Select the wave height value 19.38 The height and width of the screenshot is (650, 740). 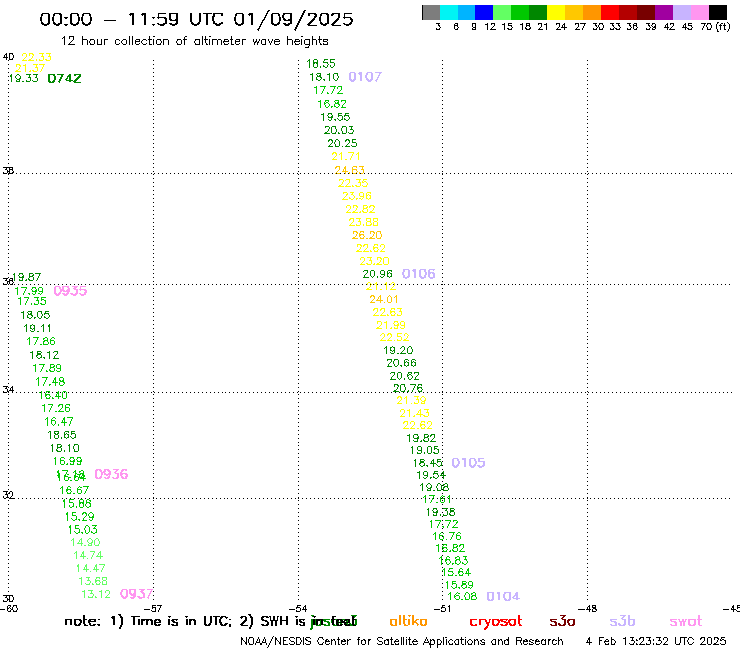441,512
